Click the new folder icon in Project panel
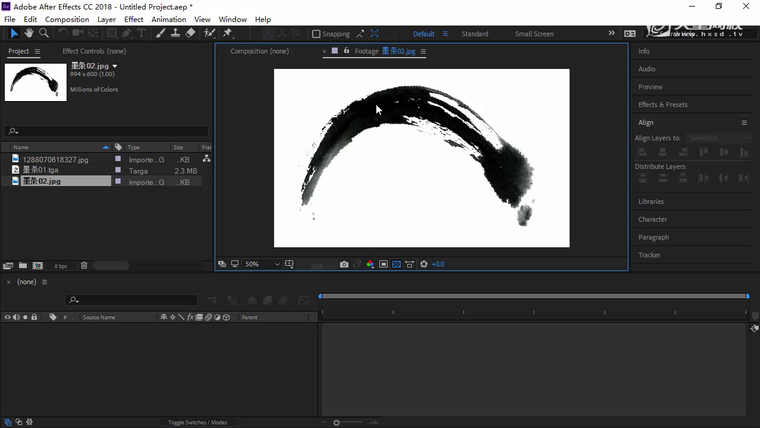 [22, 265]
